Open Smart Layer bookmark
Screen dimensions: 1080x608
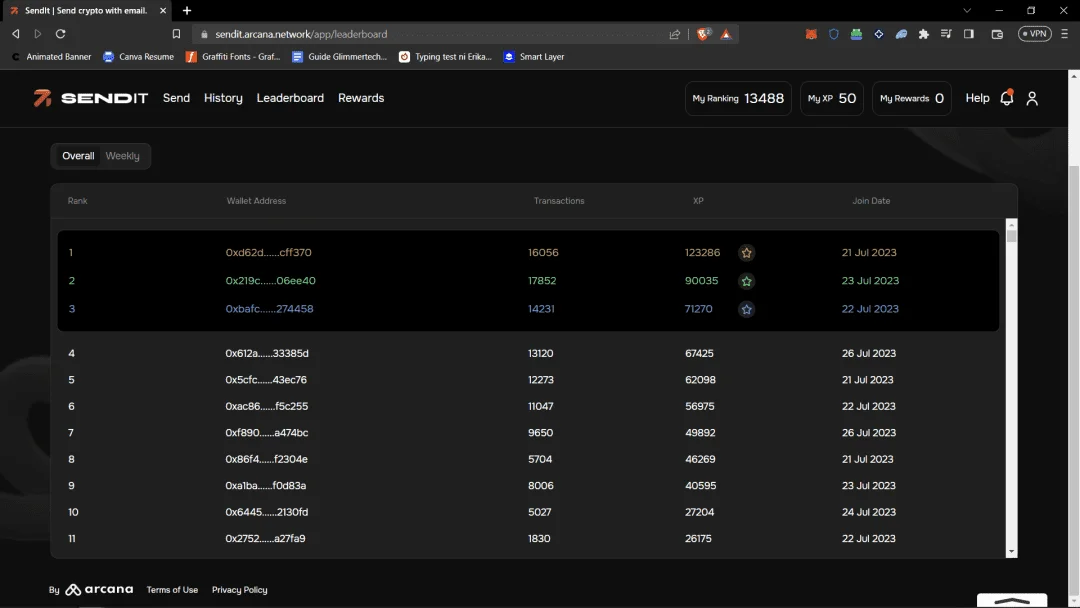coord(534,56)
